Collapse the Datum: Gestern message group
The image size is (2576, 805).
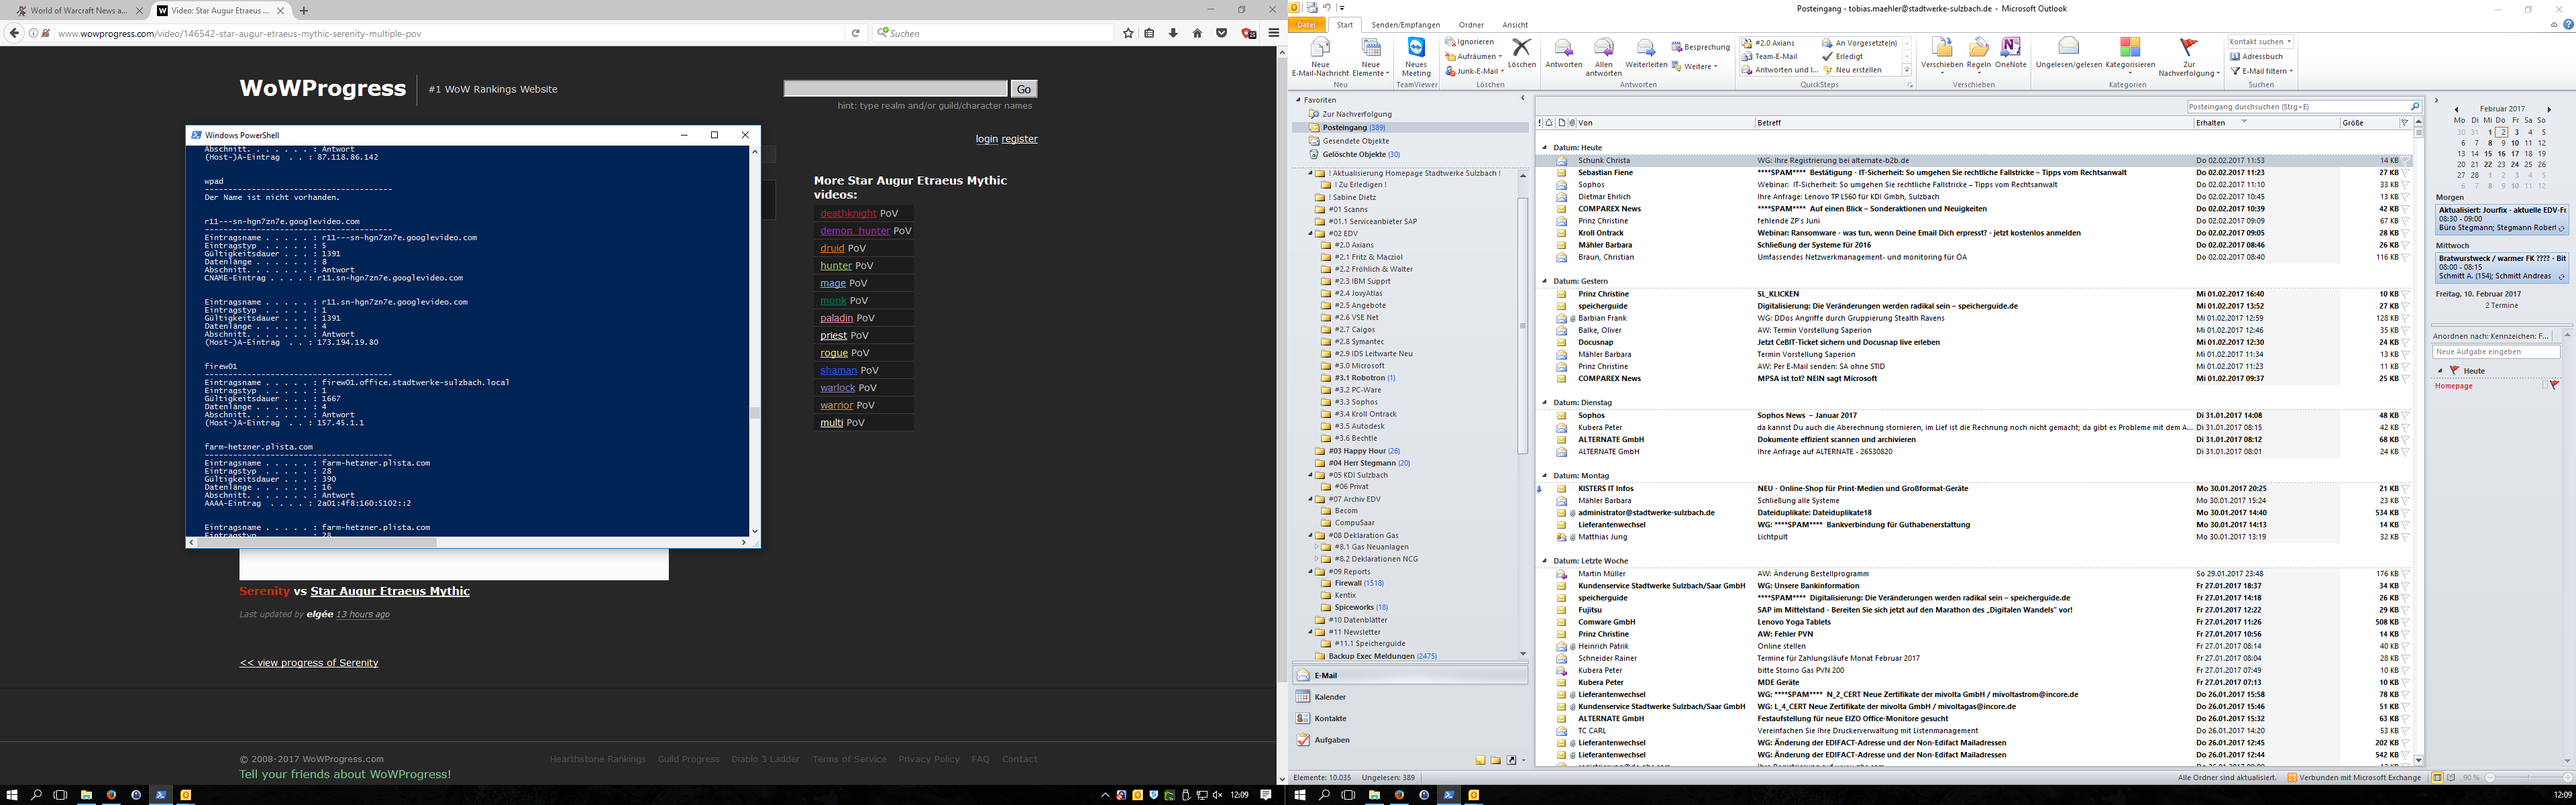coord(1544,281)
